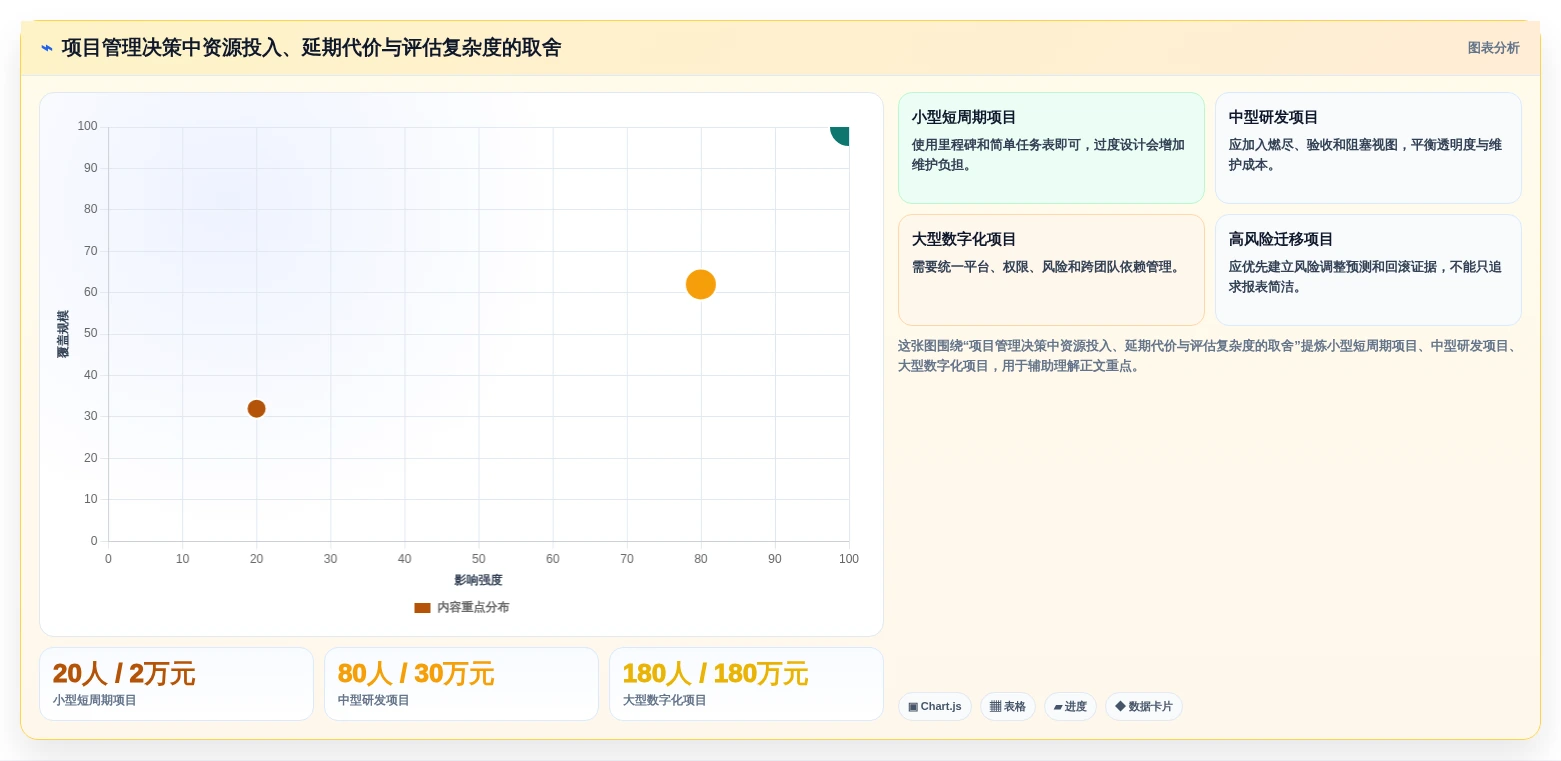The image size is (1561, 761).
Task: Open the 小型短周期项目 info card
Action: [1051, 148]
